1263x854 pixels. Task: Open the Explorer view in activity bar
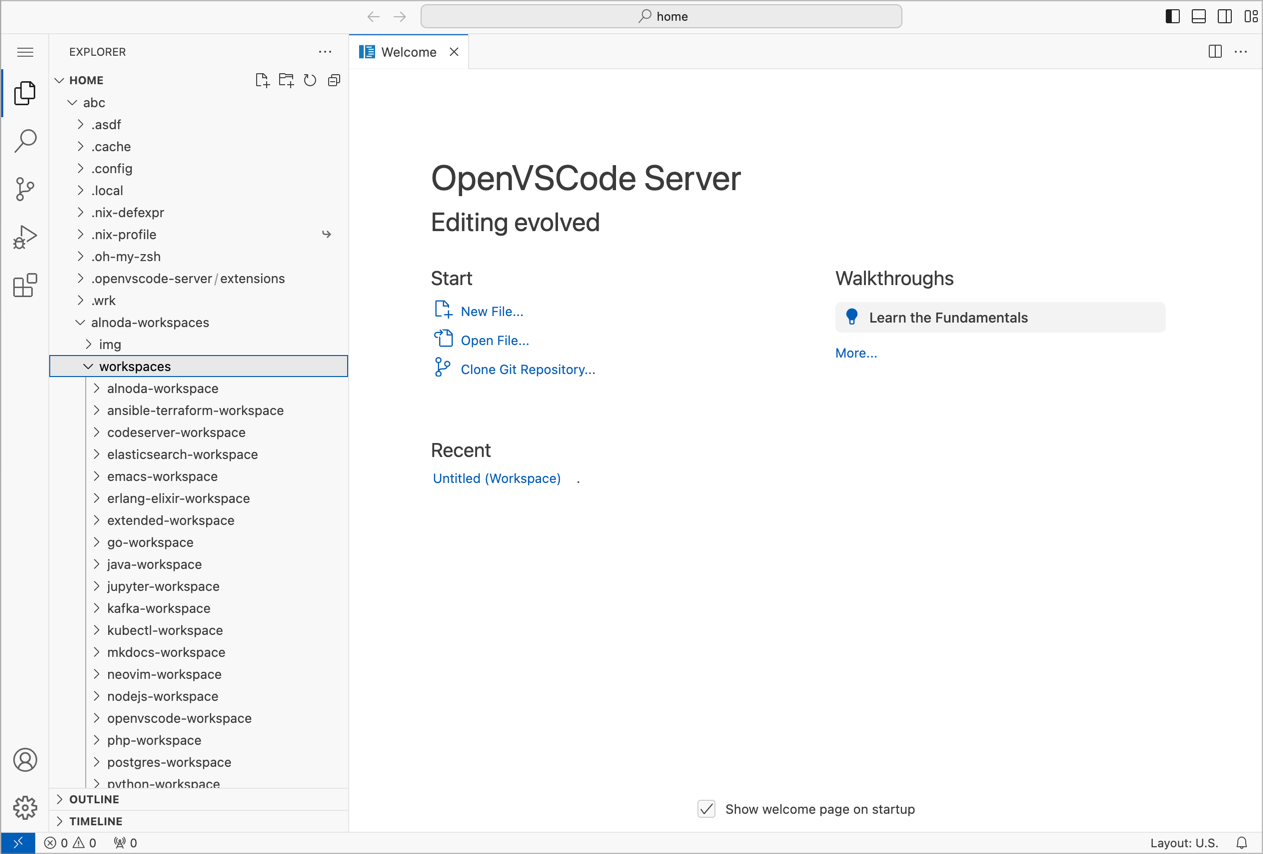[25, 93]
